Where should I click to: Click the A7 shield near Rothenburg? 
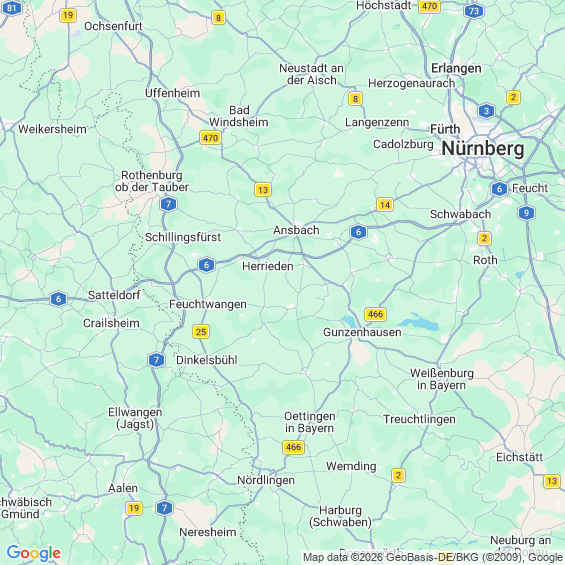pyautogui.click(x=168, y=204)
